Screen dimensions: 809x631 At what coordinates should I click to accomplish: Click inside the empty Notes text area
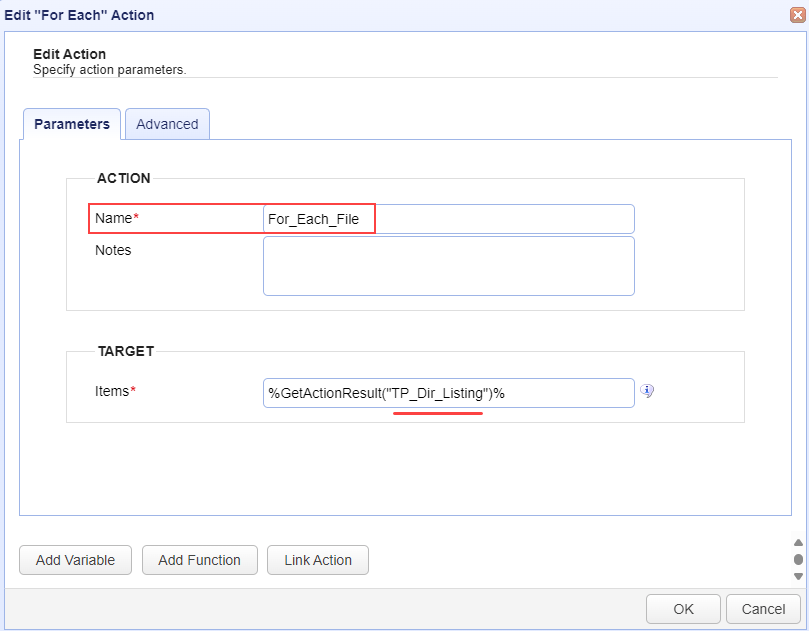pyautogui.click(x=448, y=266)
